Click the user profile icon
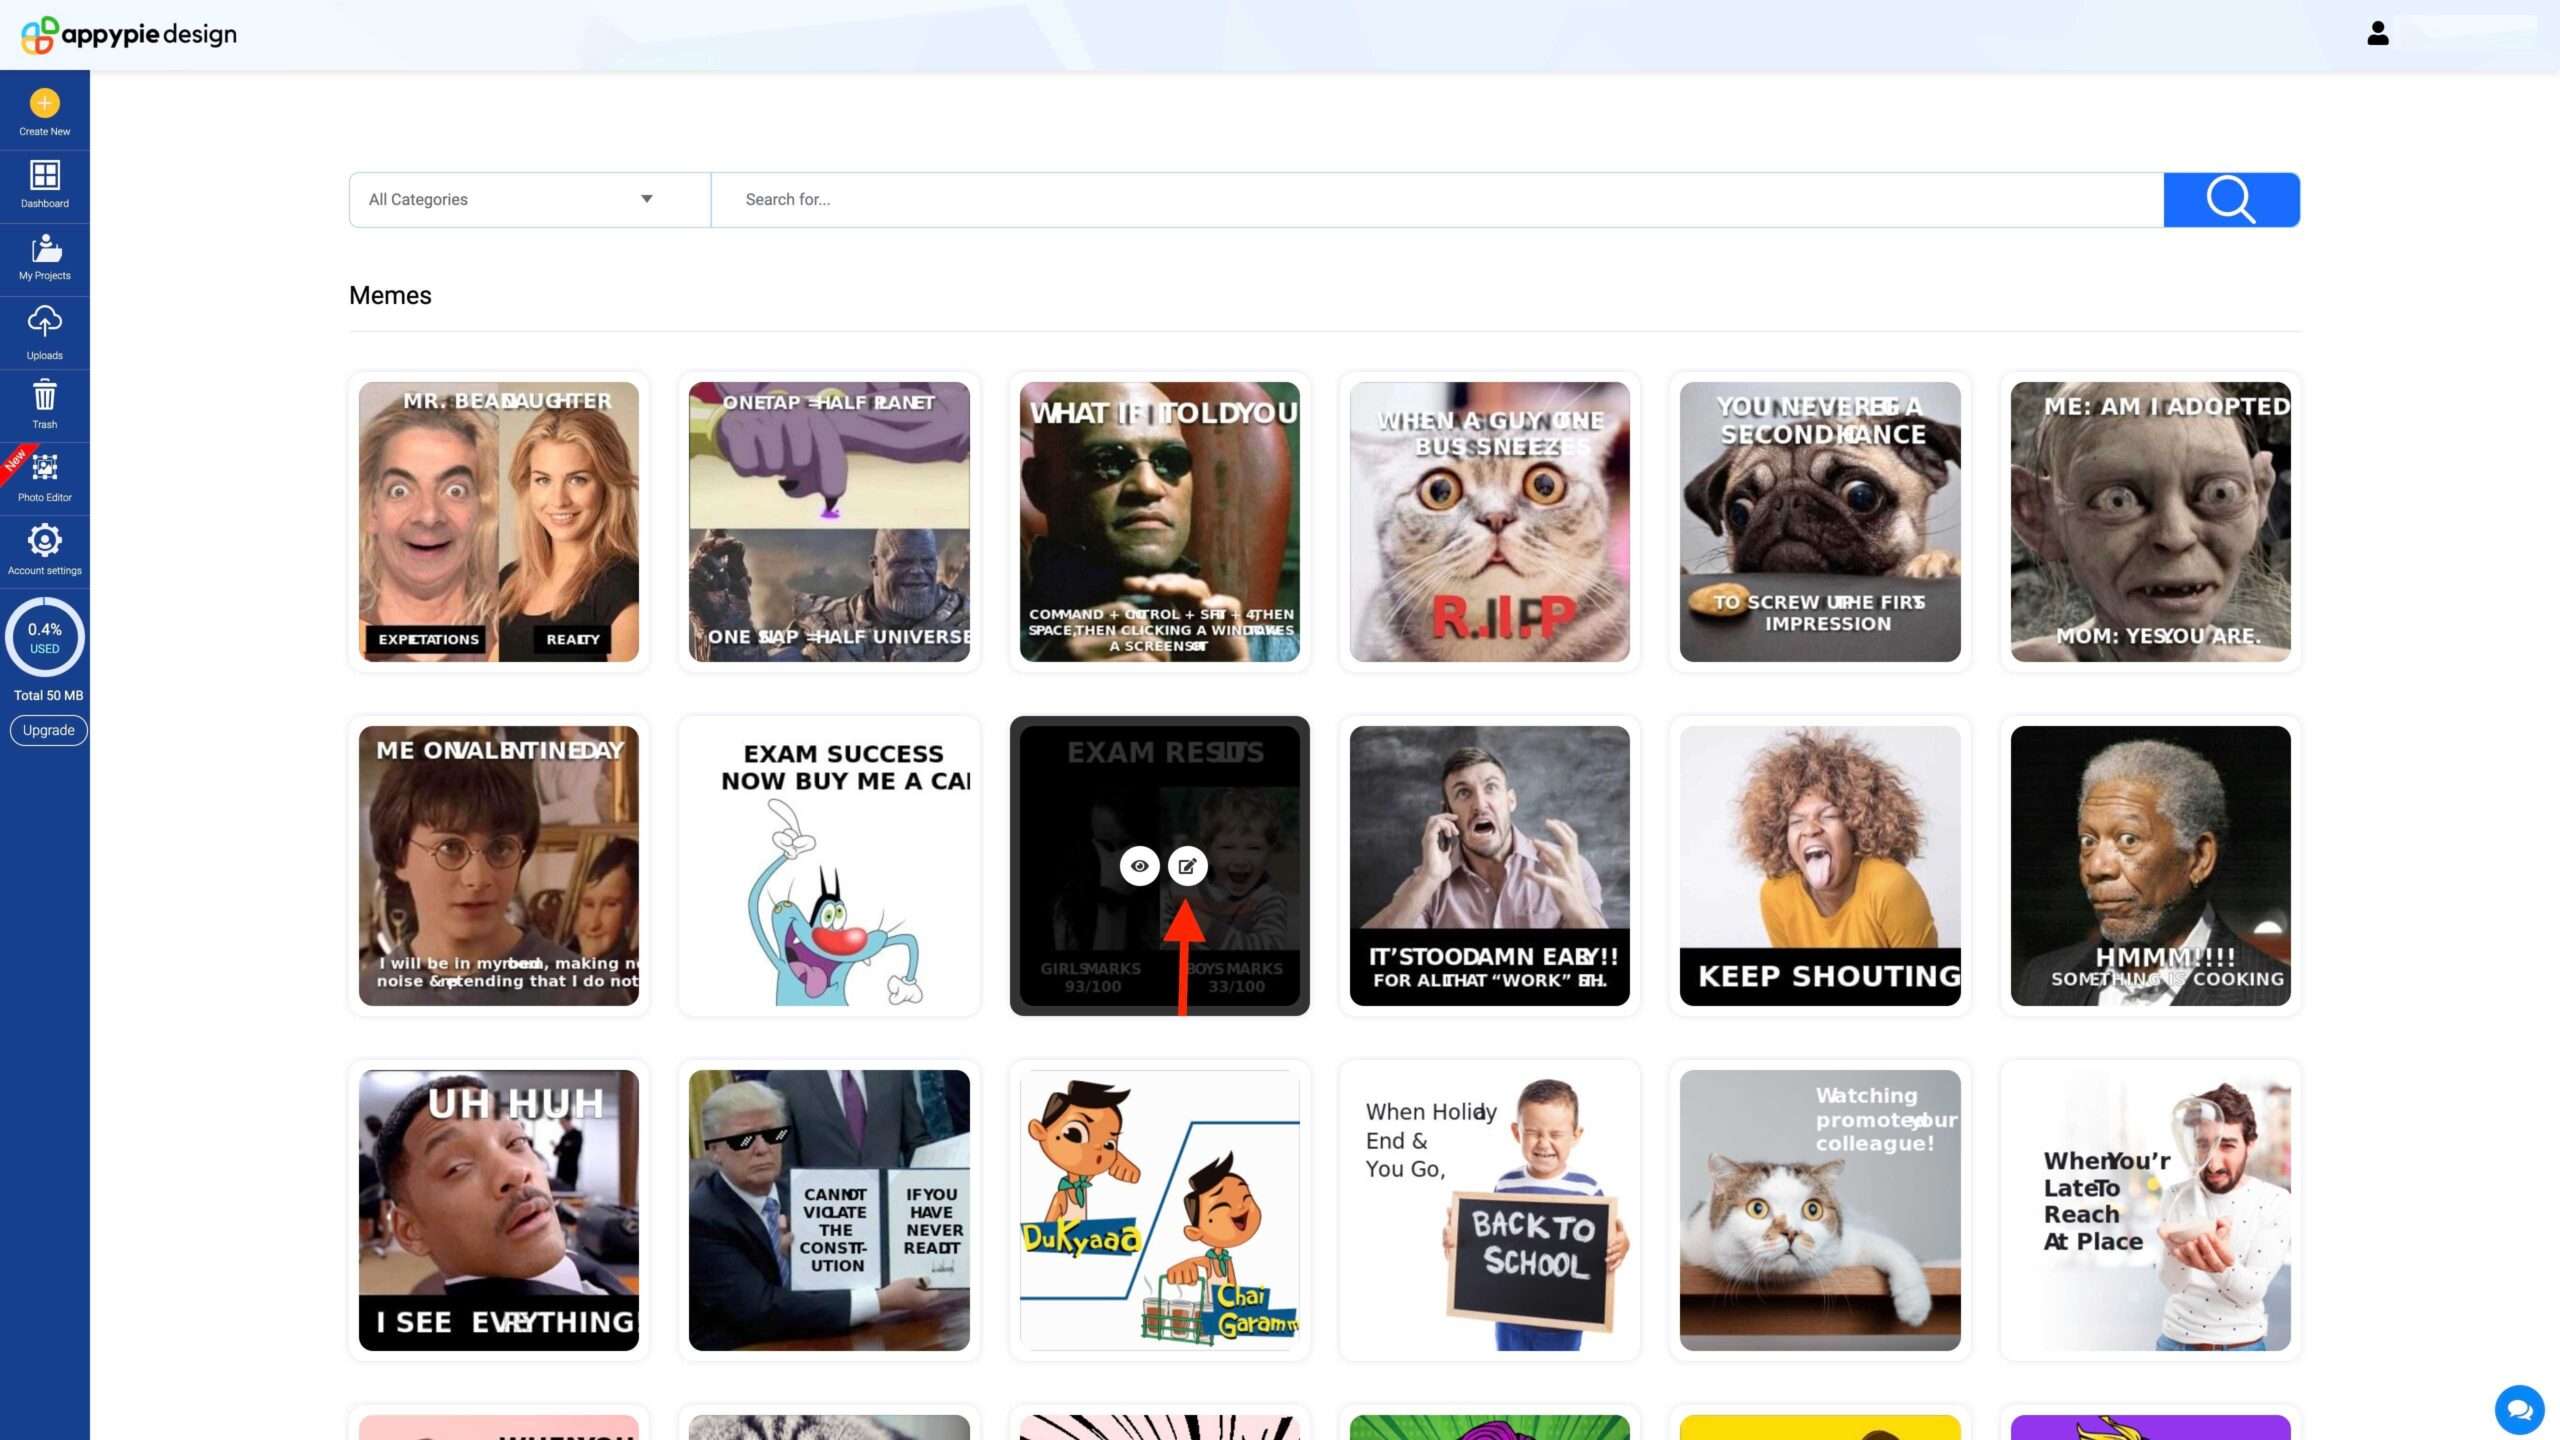The width and height of the screenshot is (2560, 1440). [x=2377, y=34]
